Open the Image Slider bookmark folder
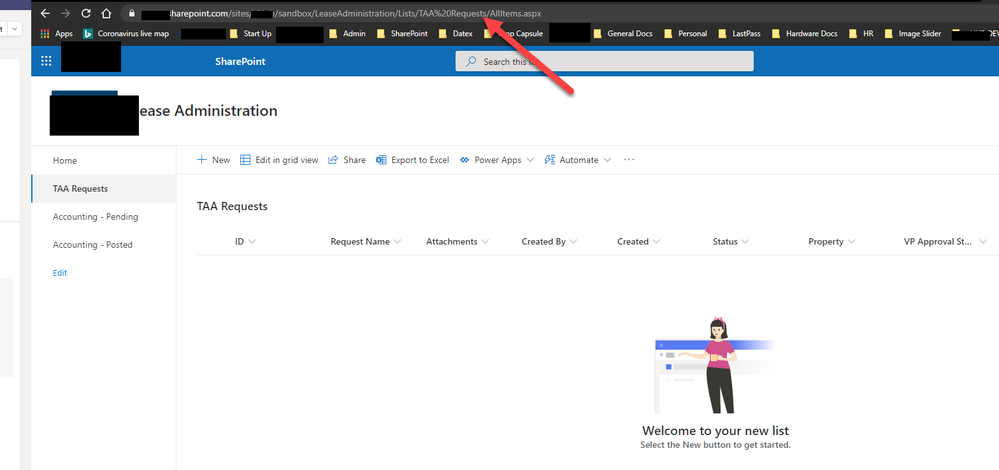The width and height of the screenshot is (999, 470). 913,34
